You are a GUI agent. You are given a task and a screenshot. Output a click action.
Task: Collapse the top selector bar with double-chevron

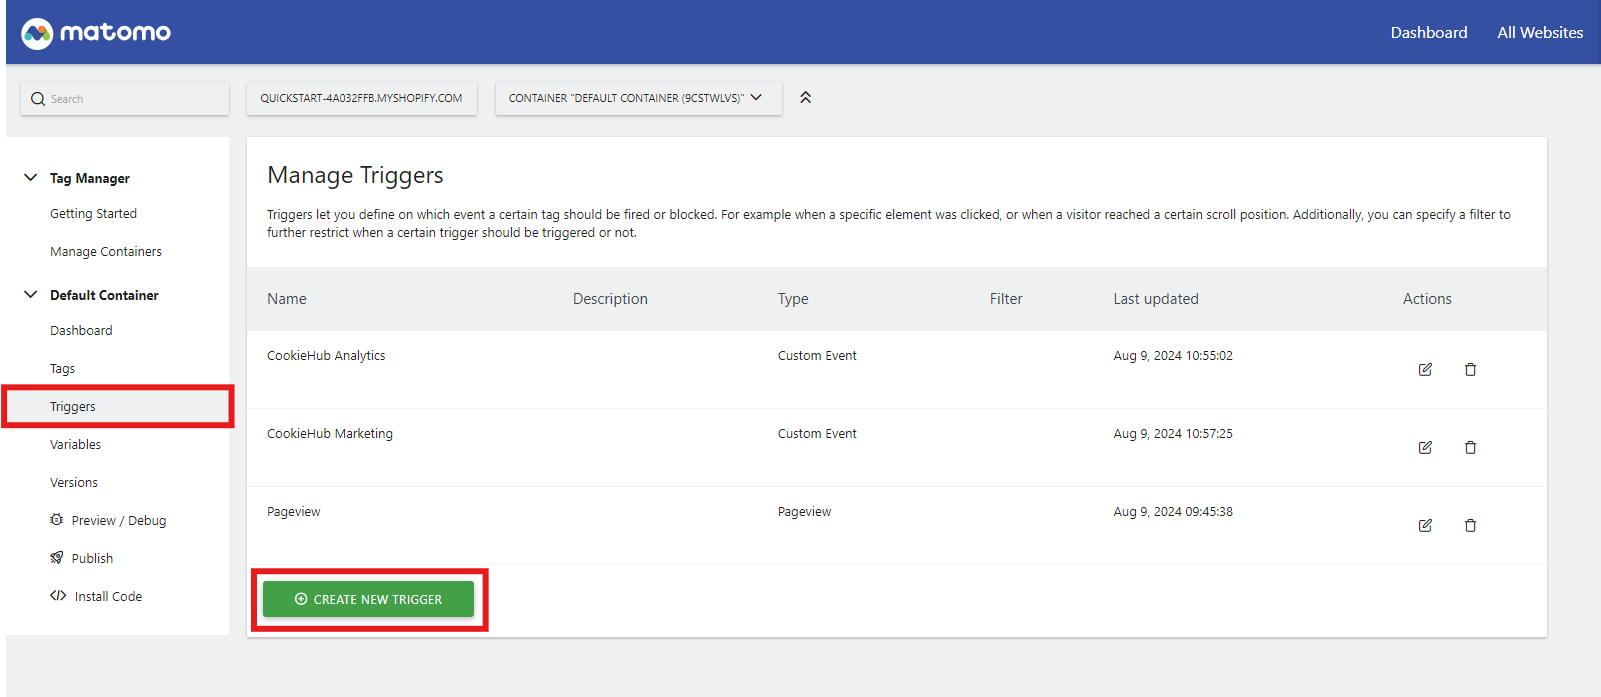tap(805, 97)
